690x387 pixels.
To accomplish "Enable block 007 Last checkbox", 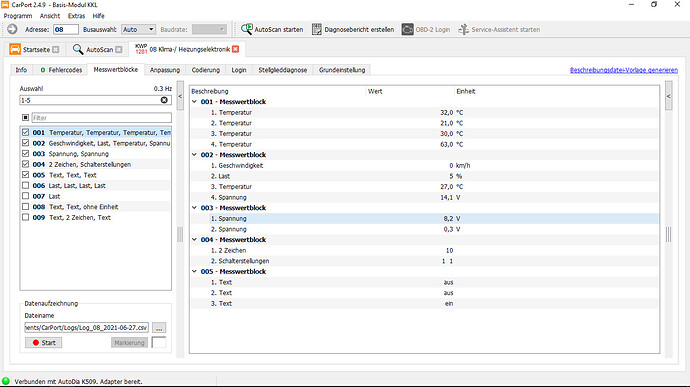I will [26, 196].
